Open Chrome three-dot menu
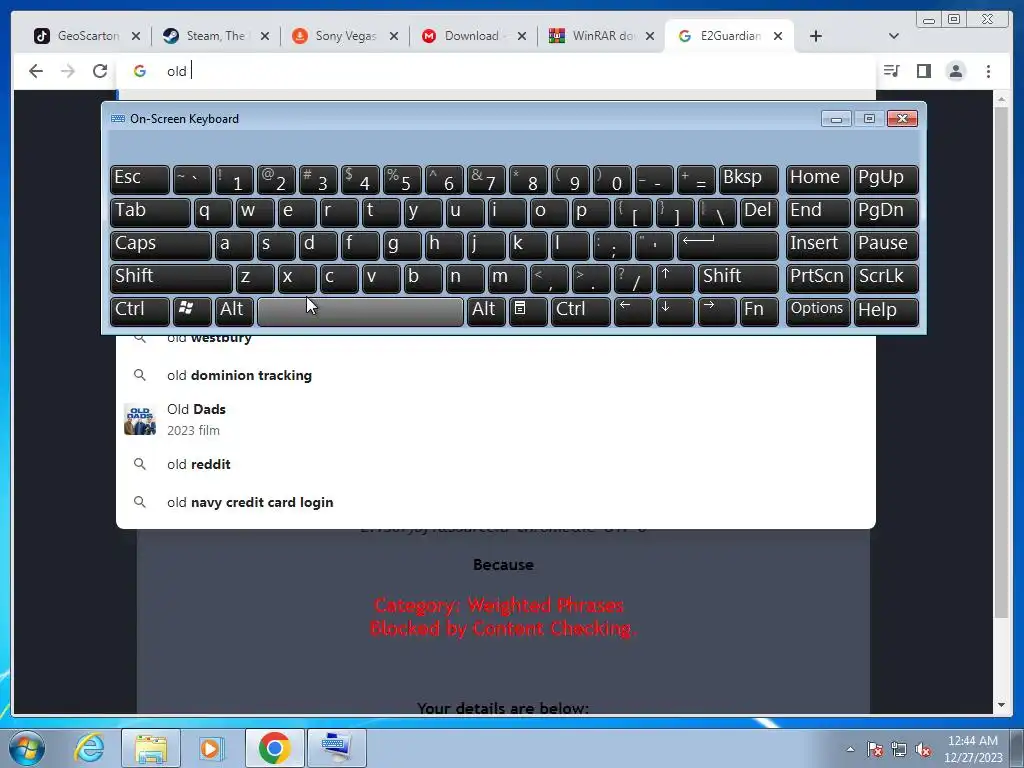 (x=988, y=71)
